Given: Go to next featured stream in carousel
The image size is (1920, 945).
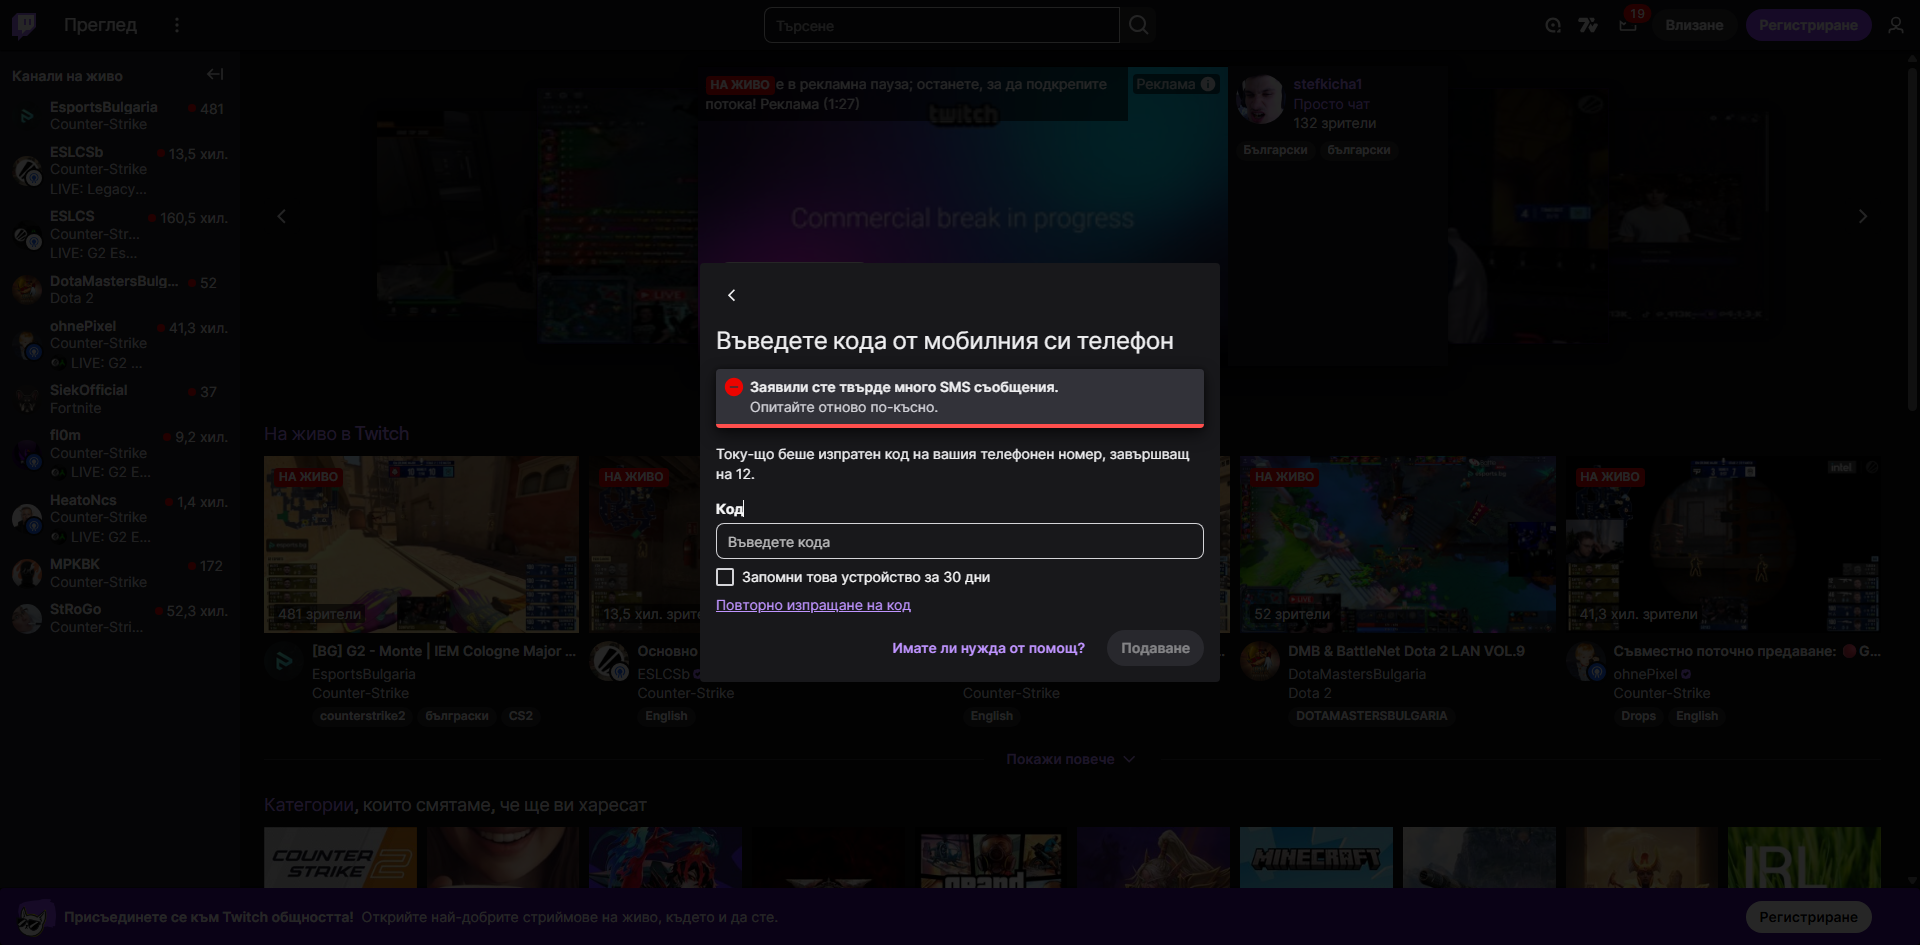Looking at the screenshot, I should [x=1862, y=216].
